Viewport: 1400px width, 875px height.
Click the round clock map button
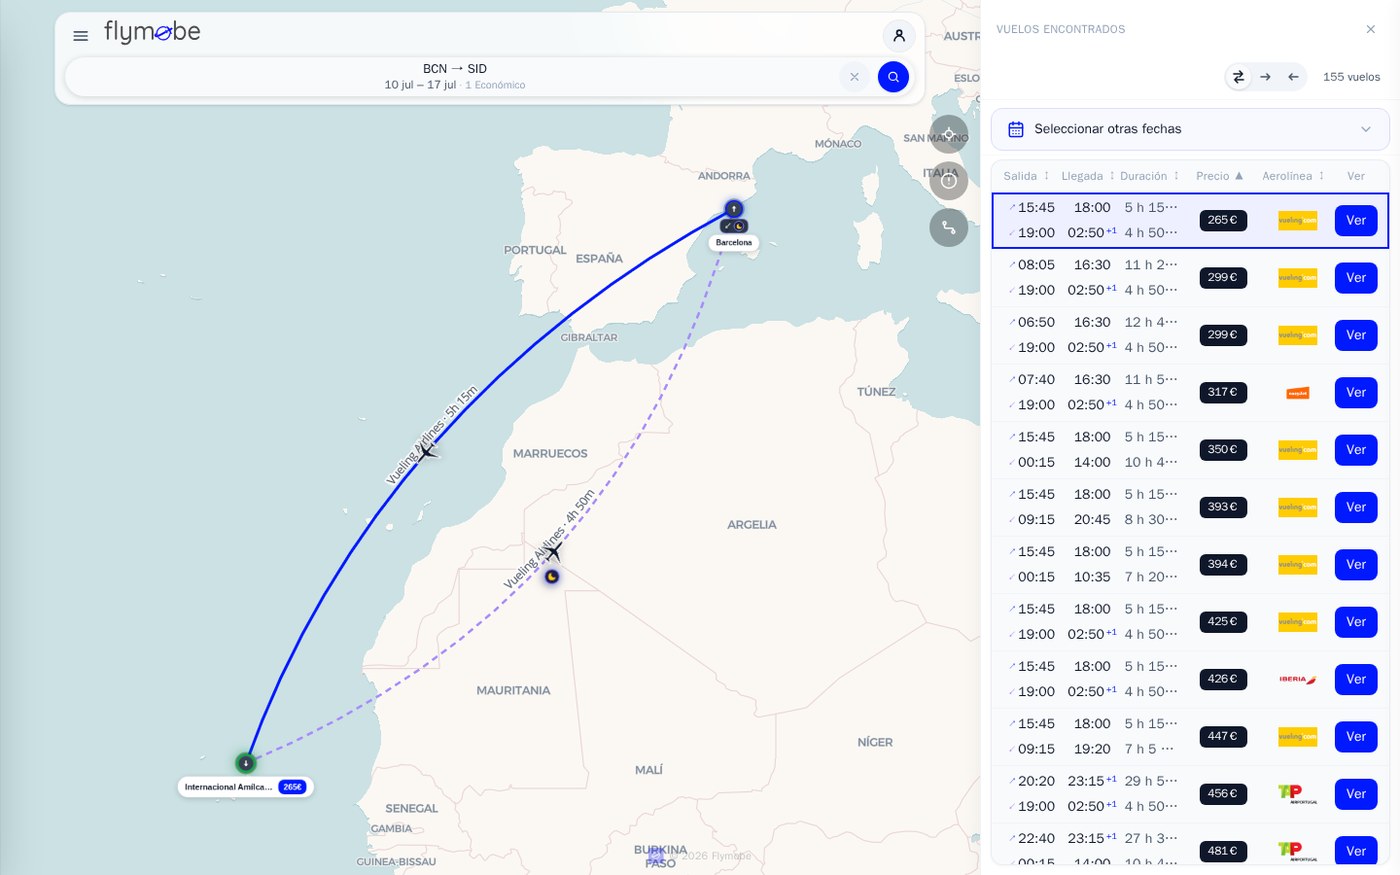point(949,181)
